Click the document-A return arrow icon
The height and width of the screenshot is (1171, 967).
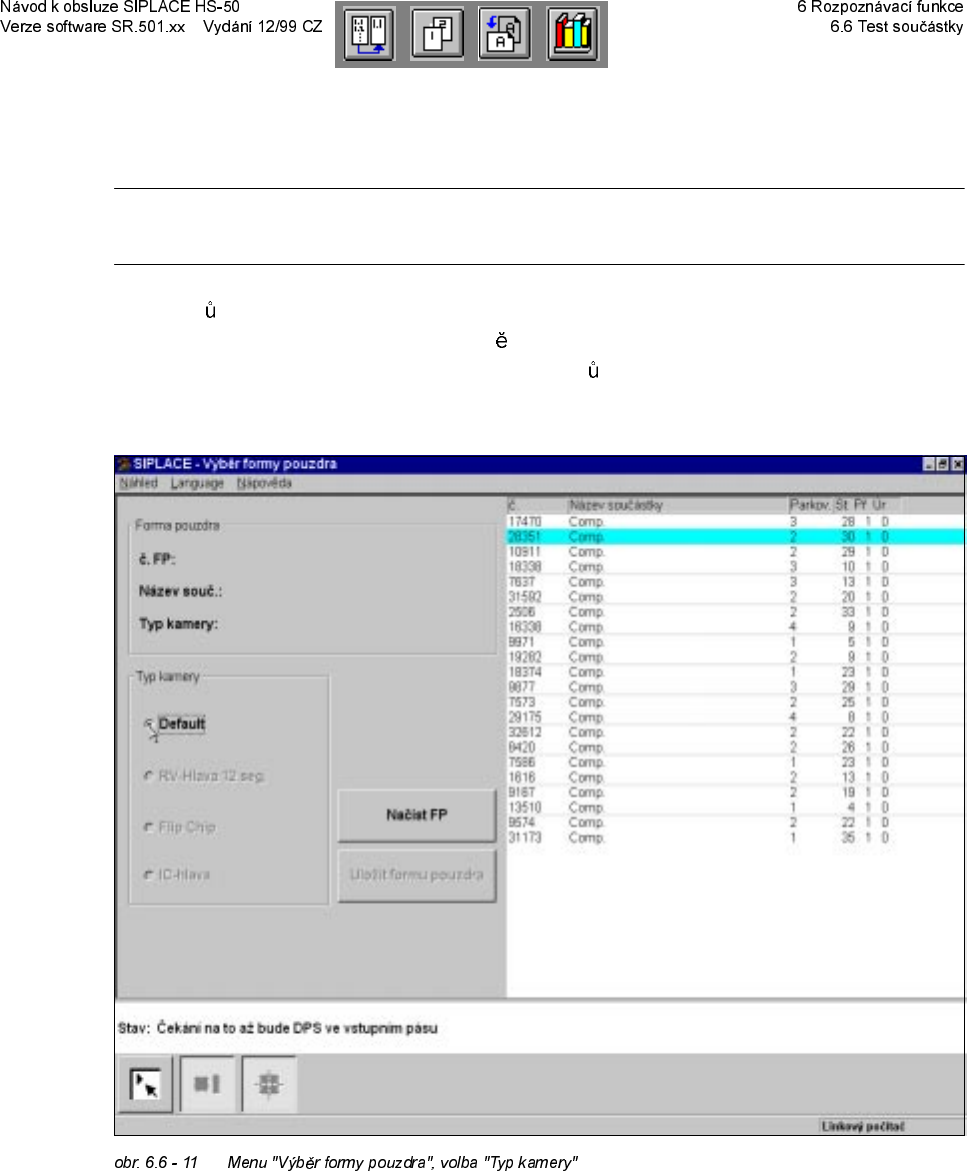(x=504, y=34)
